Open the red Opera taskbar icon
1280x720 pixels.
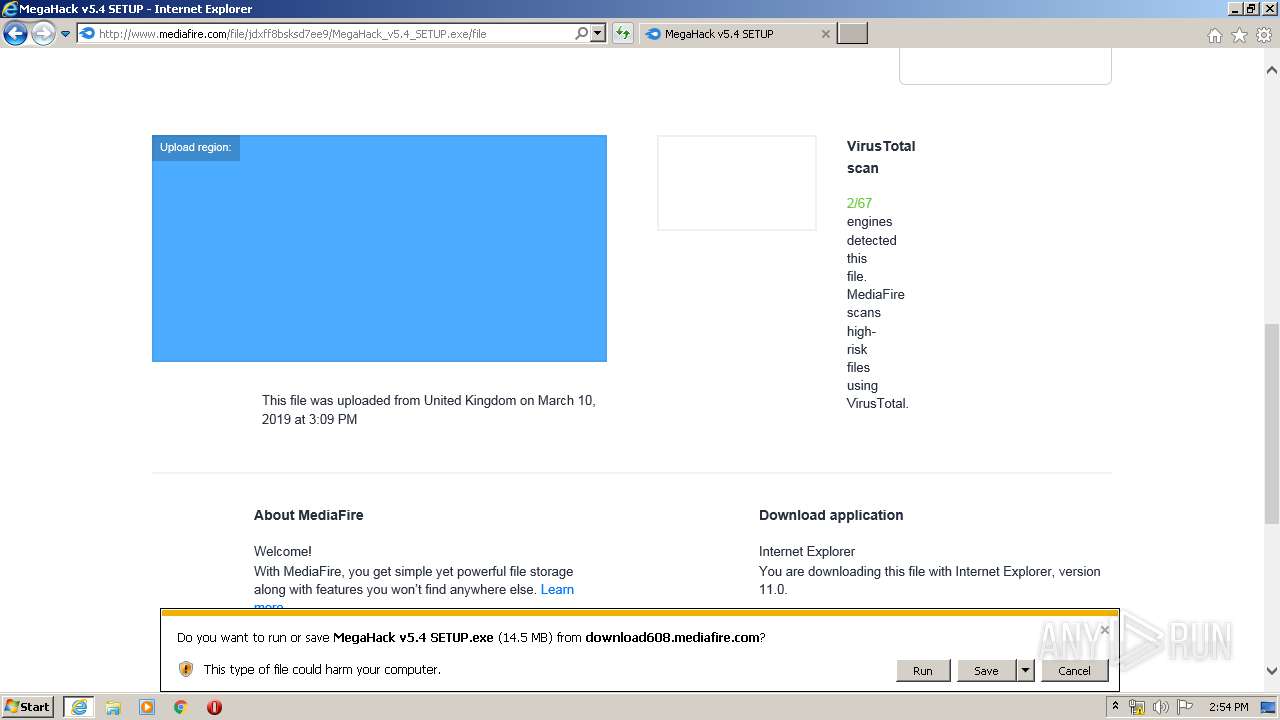[214, 707]
